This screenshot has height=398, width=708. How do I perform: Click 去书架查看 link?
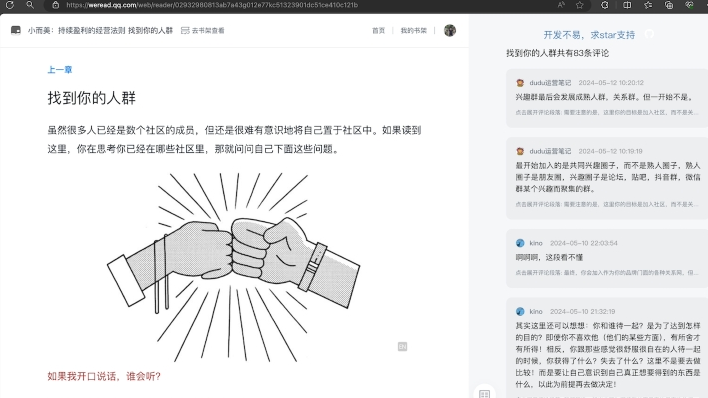tap(208, 31)
